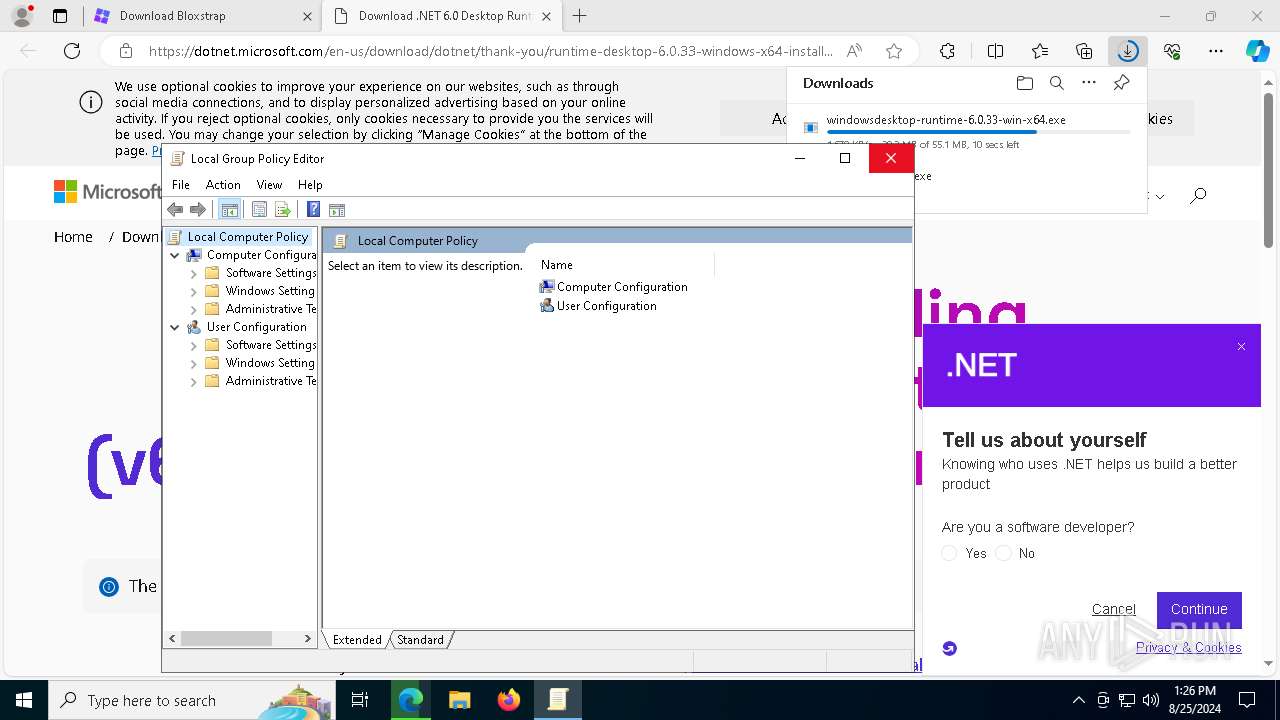Click the Edge Downloads toolbar icon
Viewport: 1280px width, 720px height.
1127,51
